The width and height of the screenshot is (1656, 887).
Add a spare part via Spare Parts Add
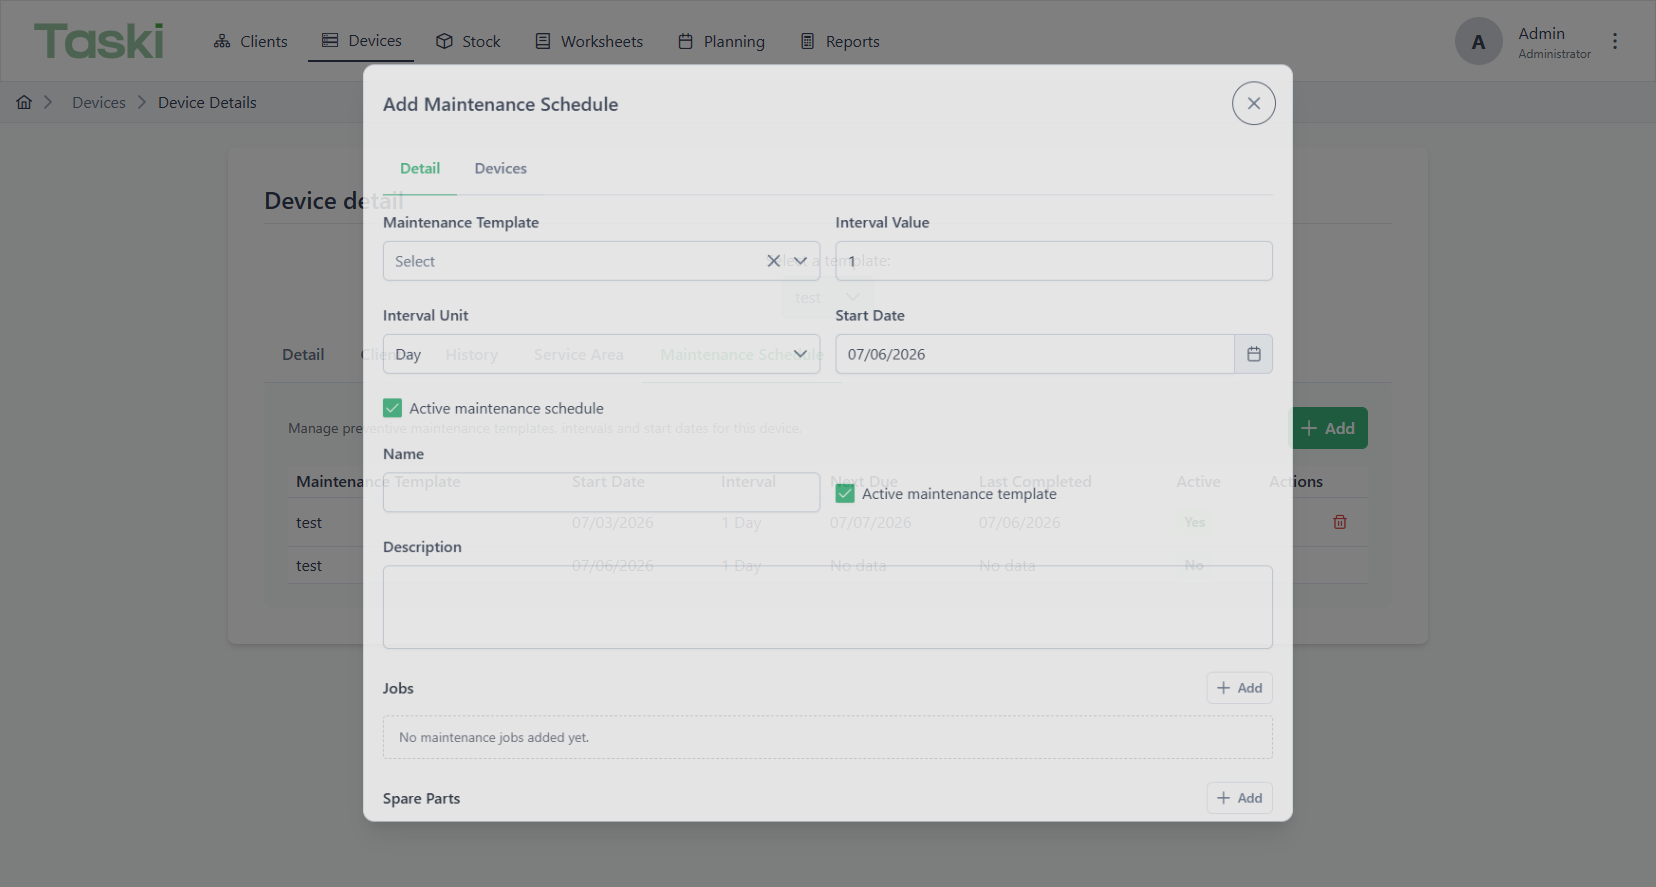pyautogui.click(x=1239, y=798)
